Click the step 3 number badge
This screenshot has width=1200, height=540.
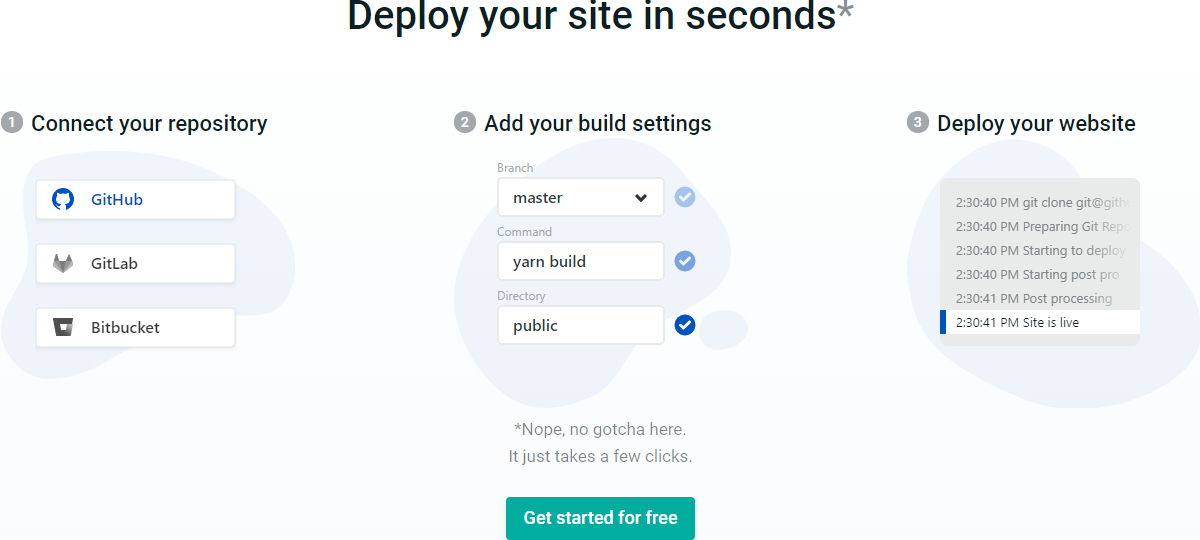click(x=917, y=123)
